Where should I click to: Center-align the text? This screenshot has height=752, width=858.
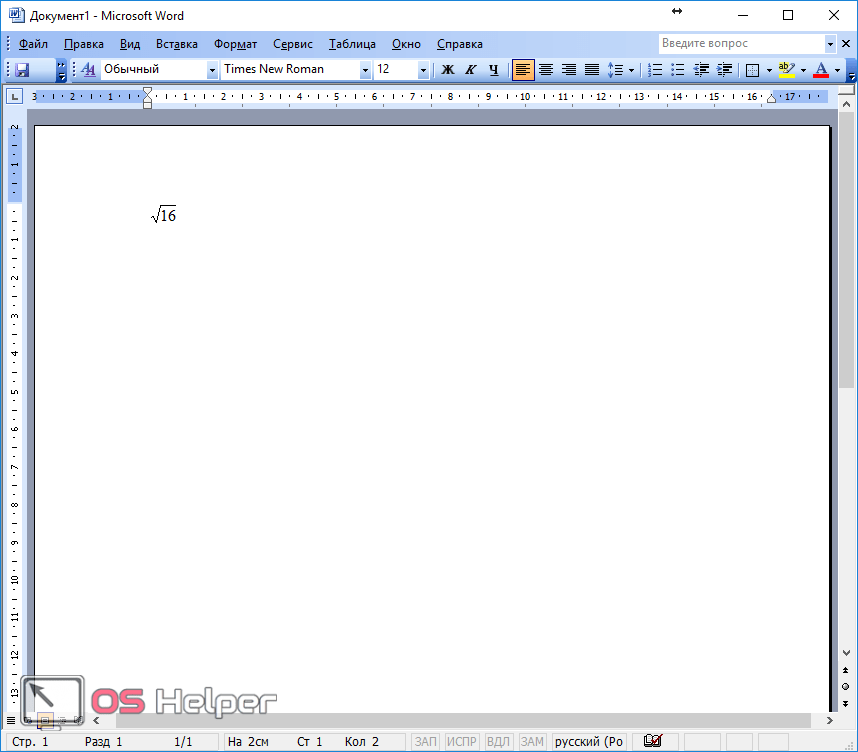point(546,70)
